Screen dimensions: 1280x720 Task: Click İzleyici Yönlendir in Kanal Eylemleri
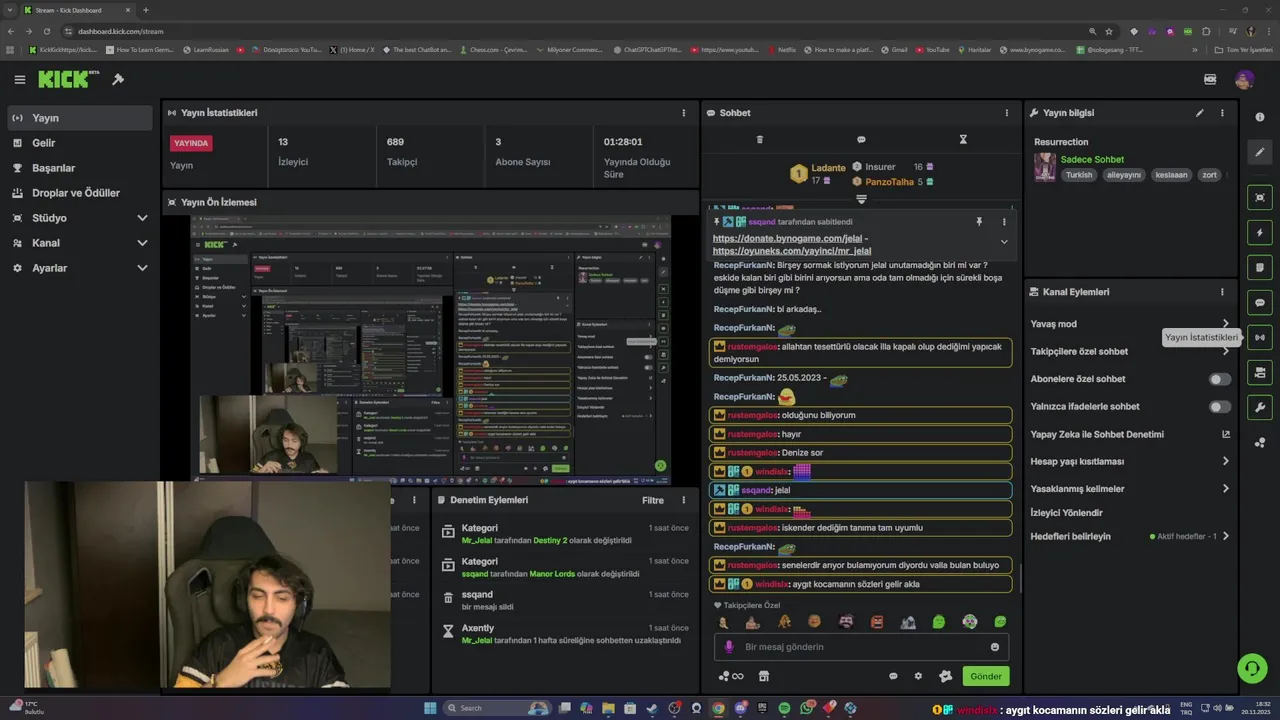pyautogui.click(x=1066, y=513)
